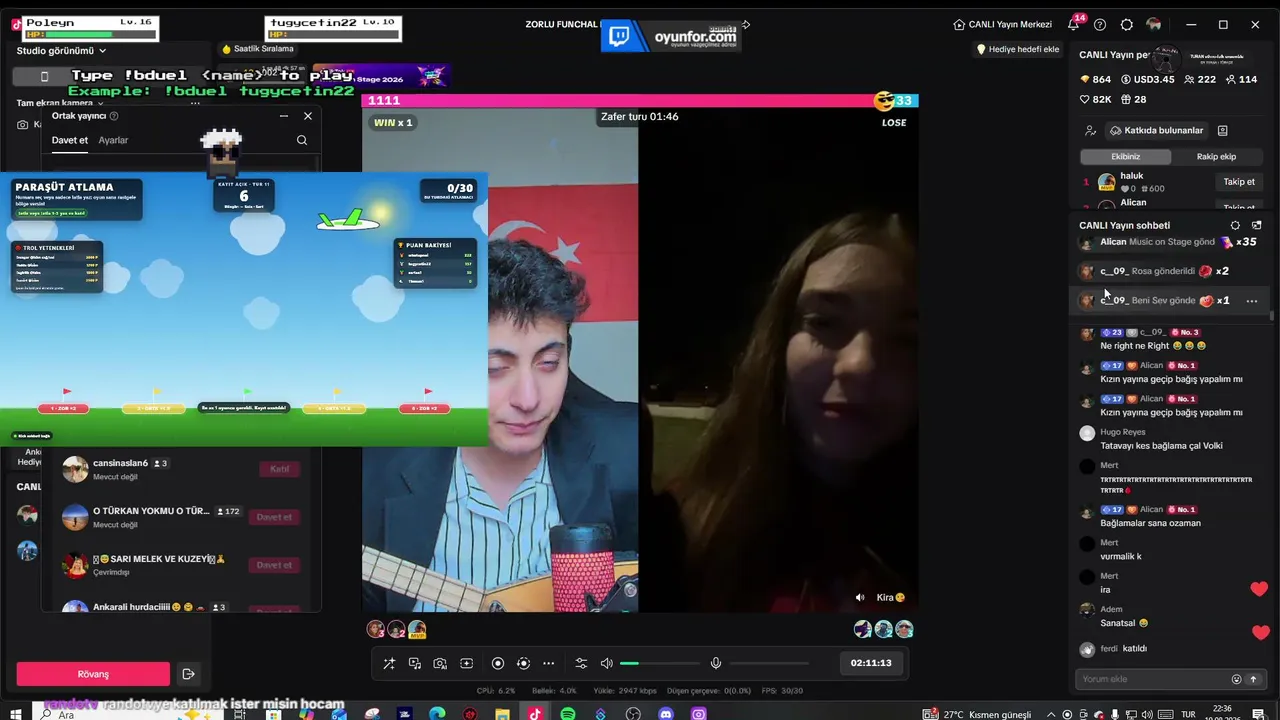This screenshot has height=720, width=1280.
Task: Open the help question mark icon
Action: point(1100,25)
